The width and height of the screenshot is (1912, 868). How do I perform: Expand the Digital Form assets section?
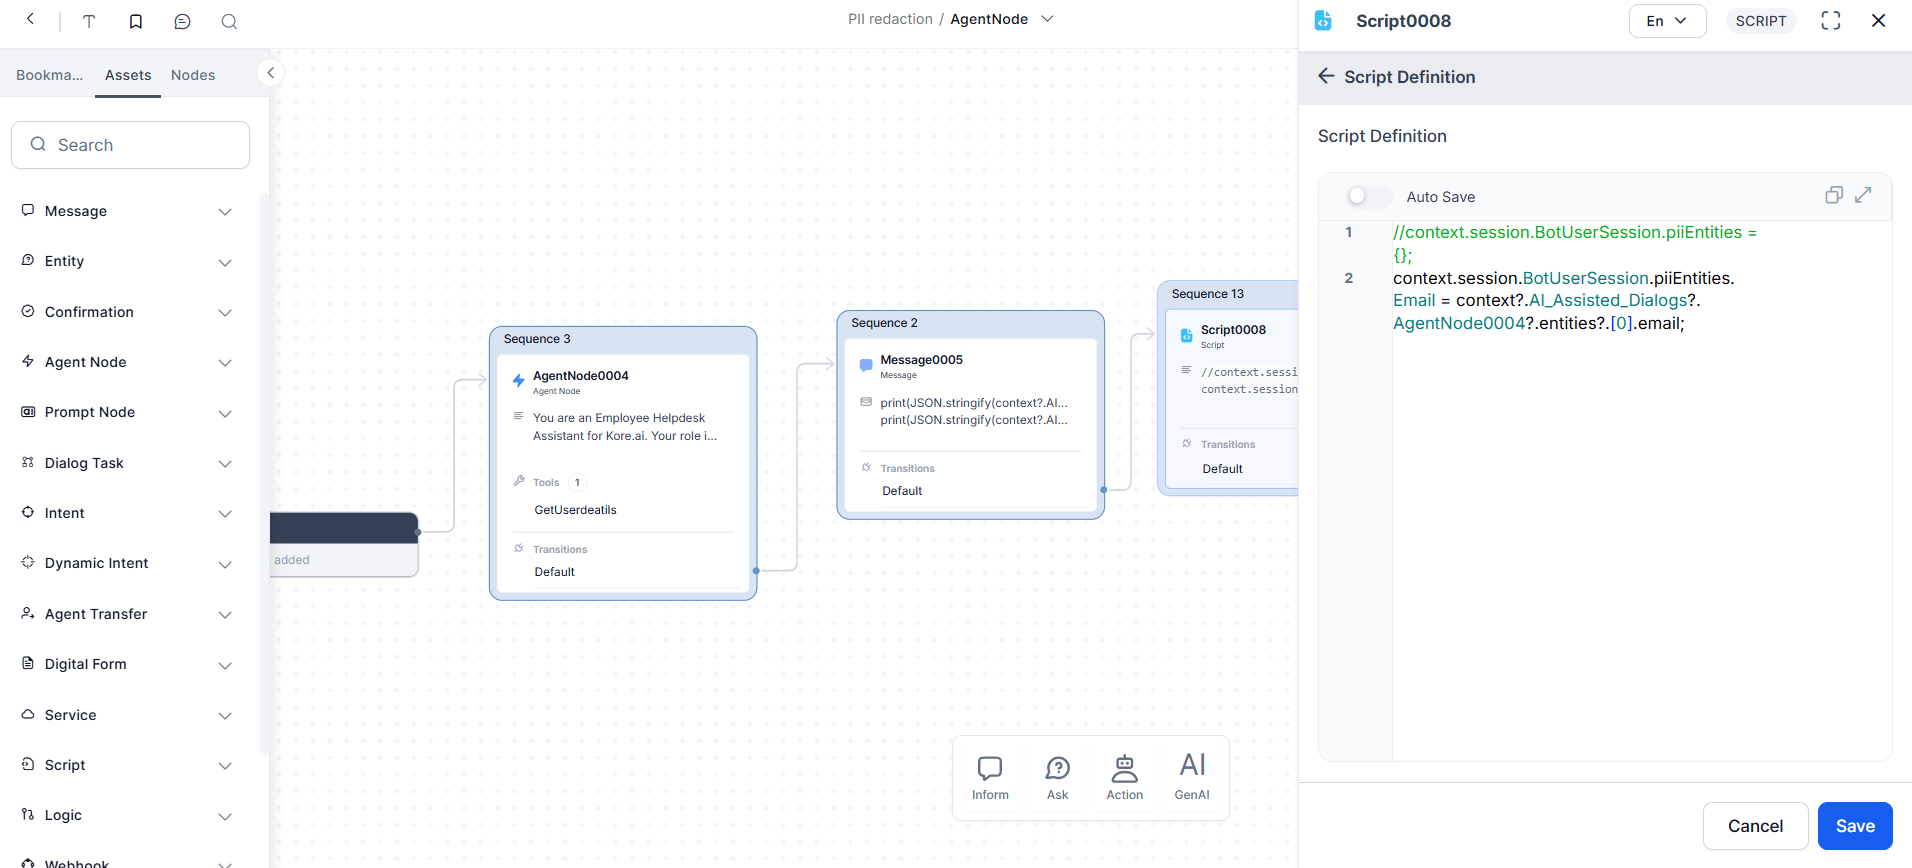[225, 665]
